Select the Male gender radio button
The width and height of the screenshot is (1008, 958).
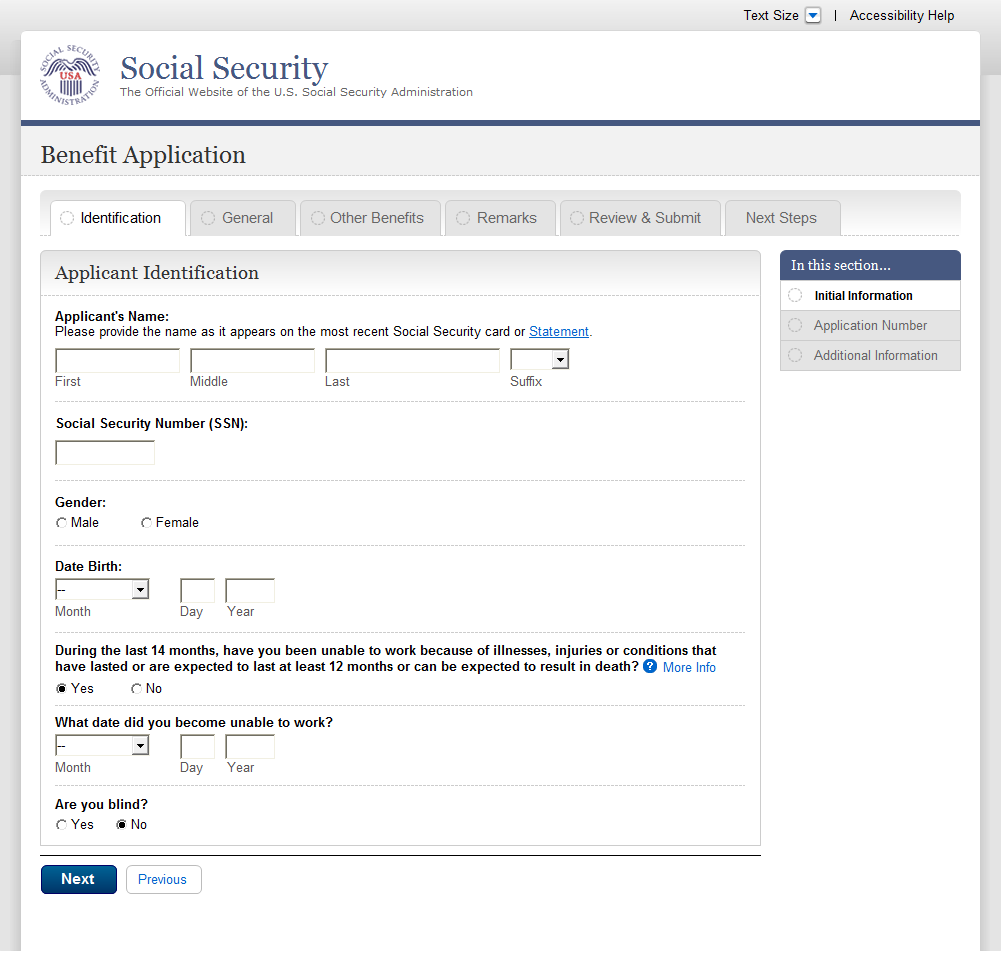(x=62, y=523)
